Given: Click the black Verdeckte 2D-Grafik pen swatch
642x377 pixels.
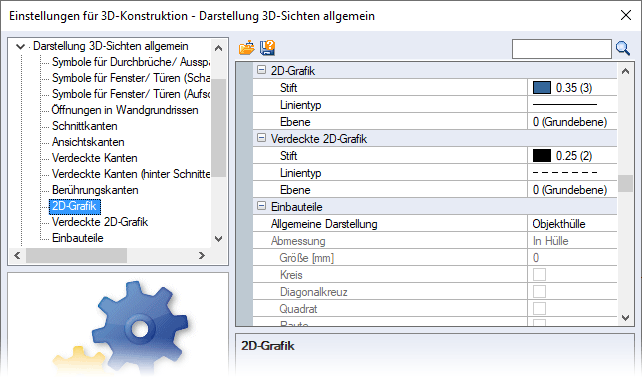Looking at the screenshot, I should [542, 156].
